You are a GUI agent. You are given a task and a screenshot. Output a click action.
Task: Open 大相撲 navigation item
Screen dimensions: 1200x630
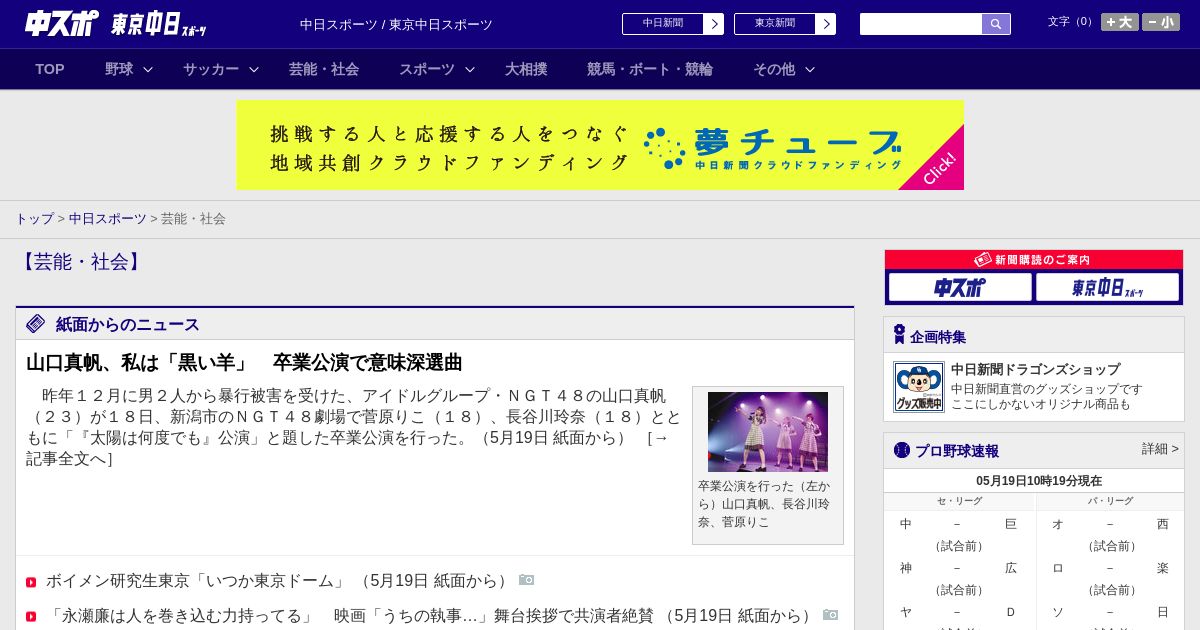[x=526, y=69]
